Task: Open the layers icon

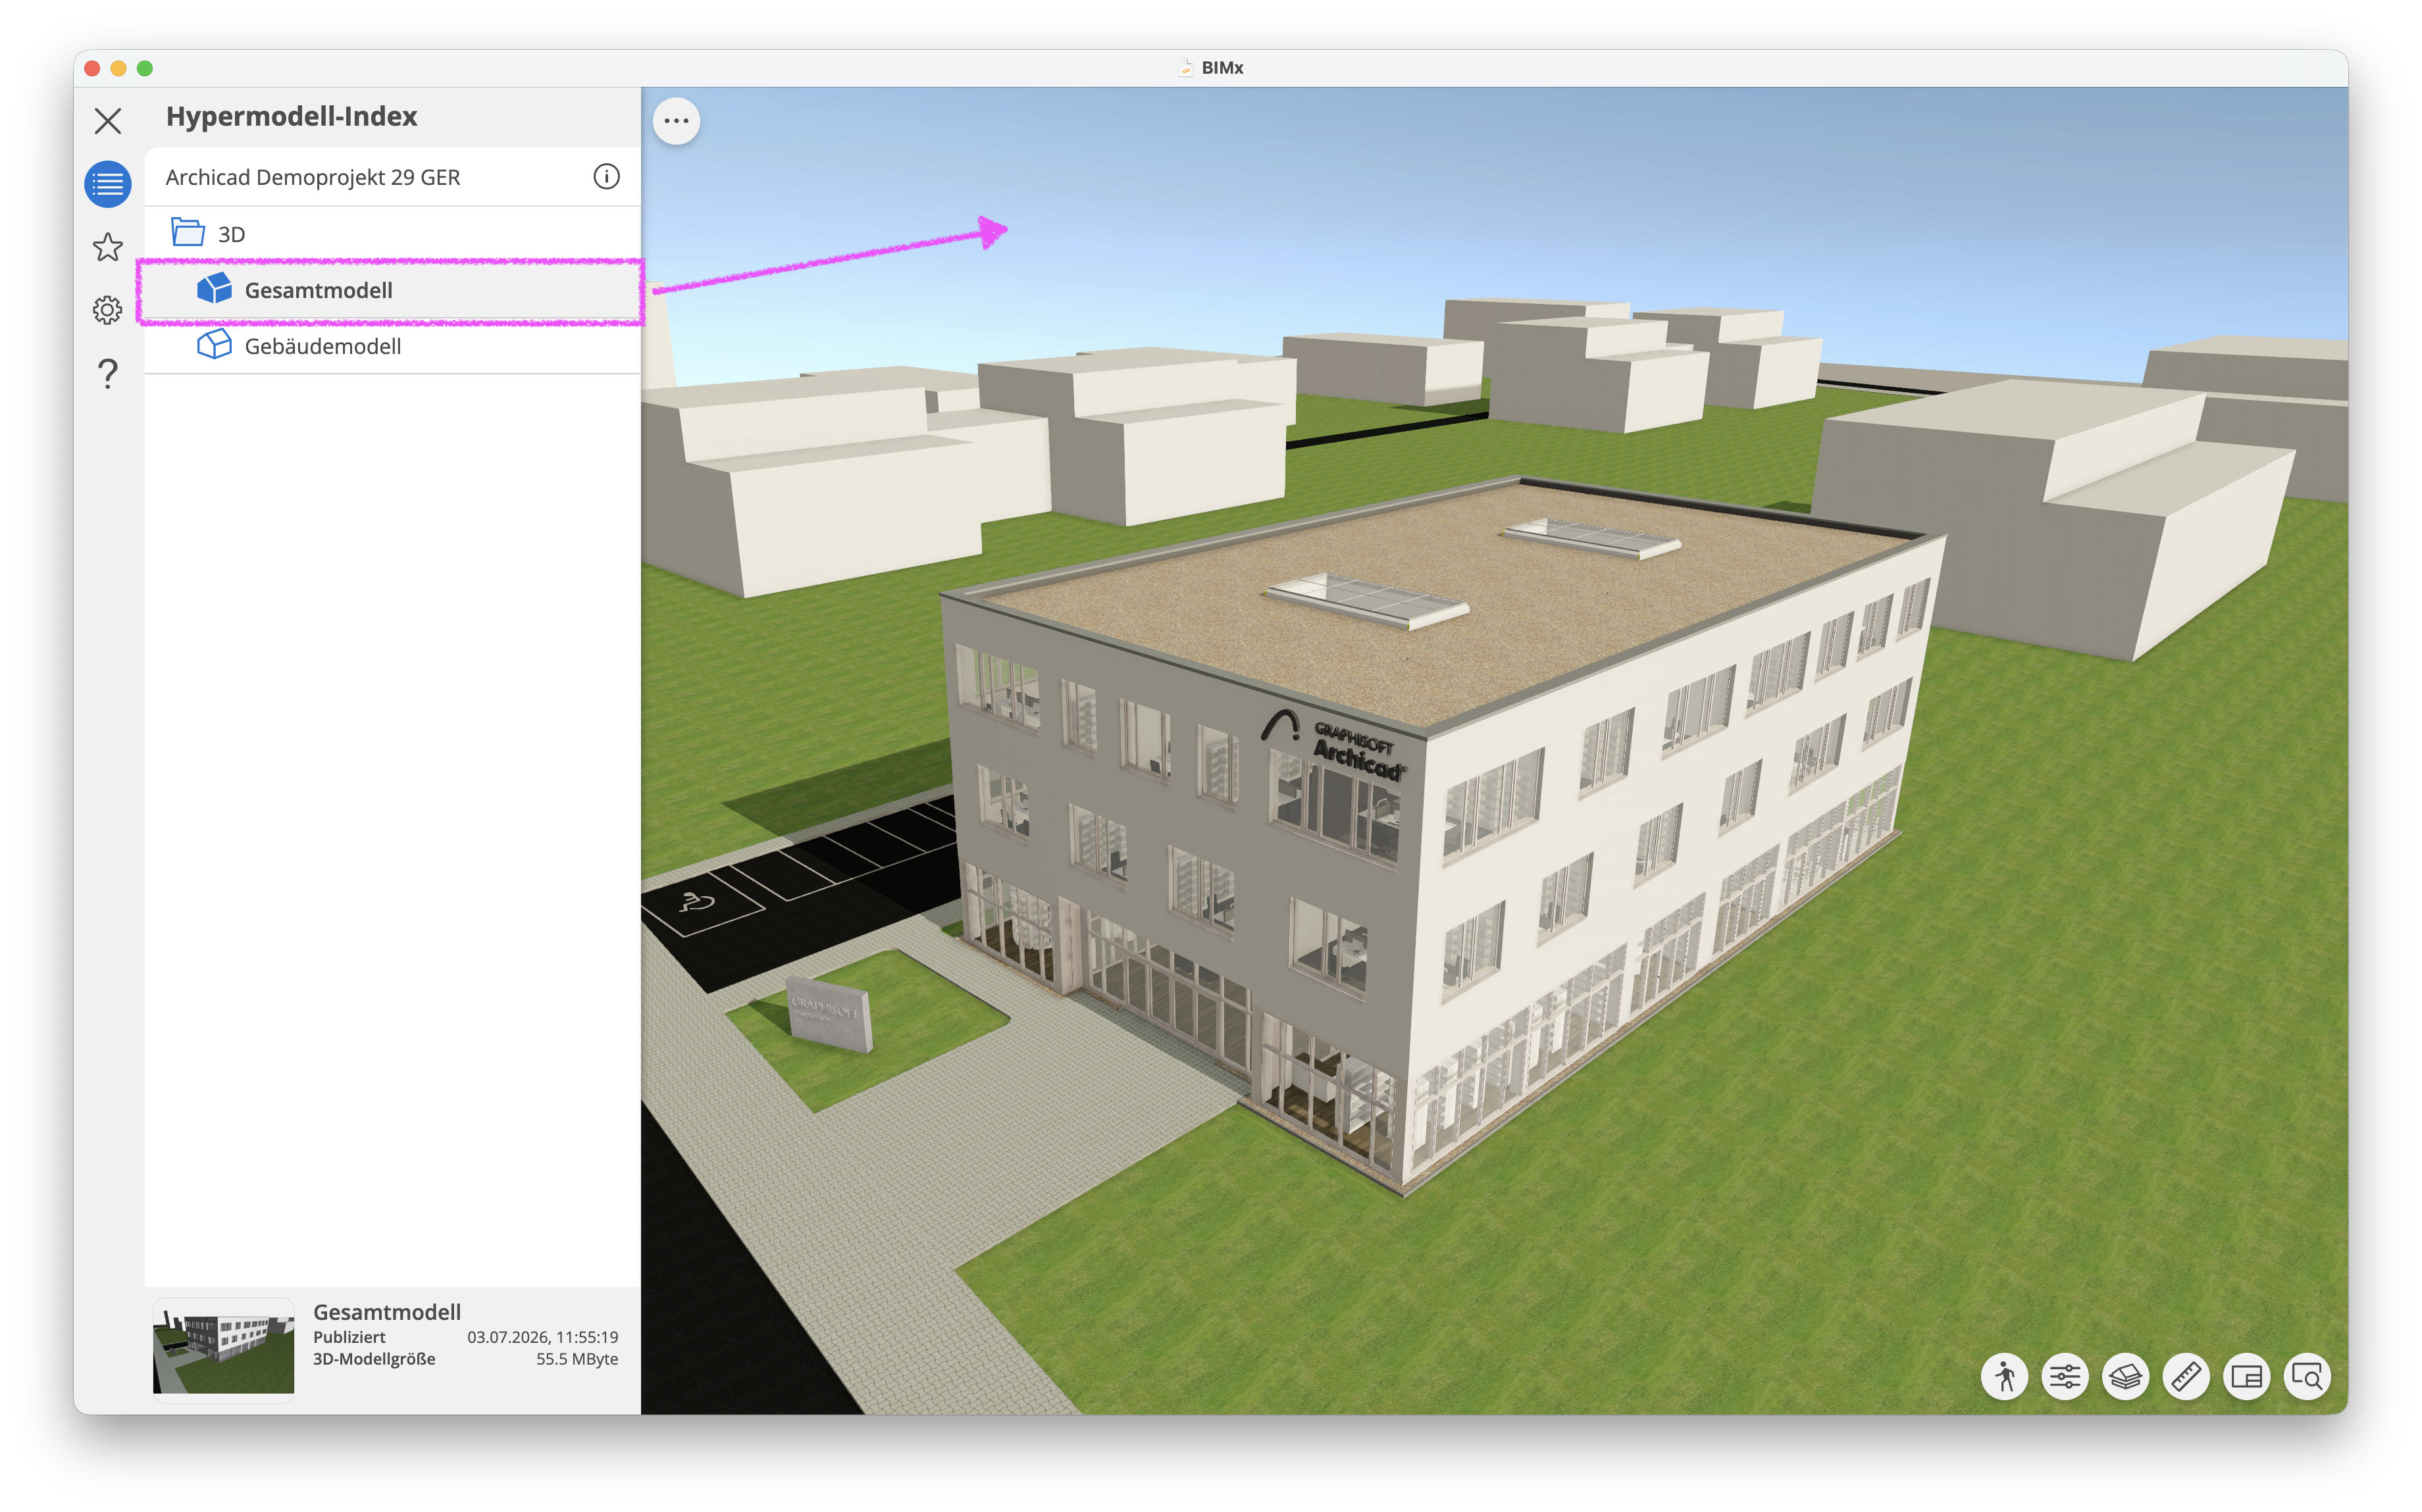Action: click(2125, 1377)
